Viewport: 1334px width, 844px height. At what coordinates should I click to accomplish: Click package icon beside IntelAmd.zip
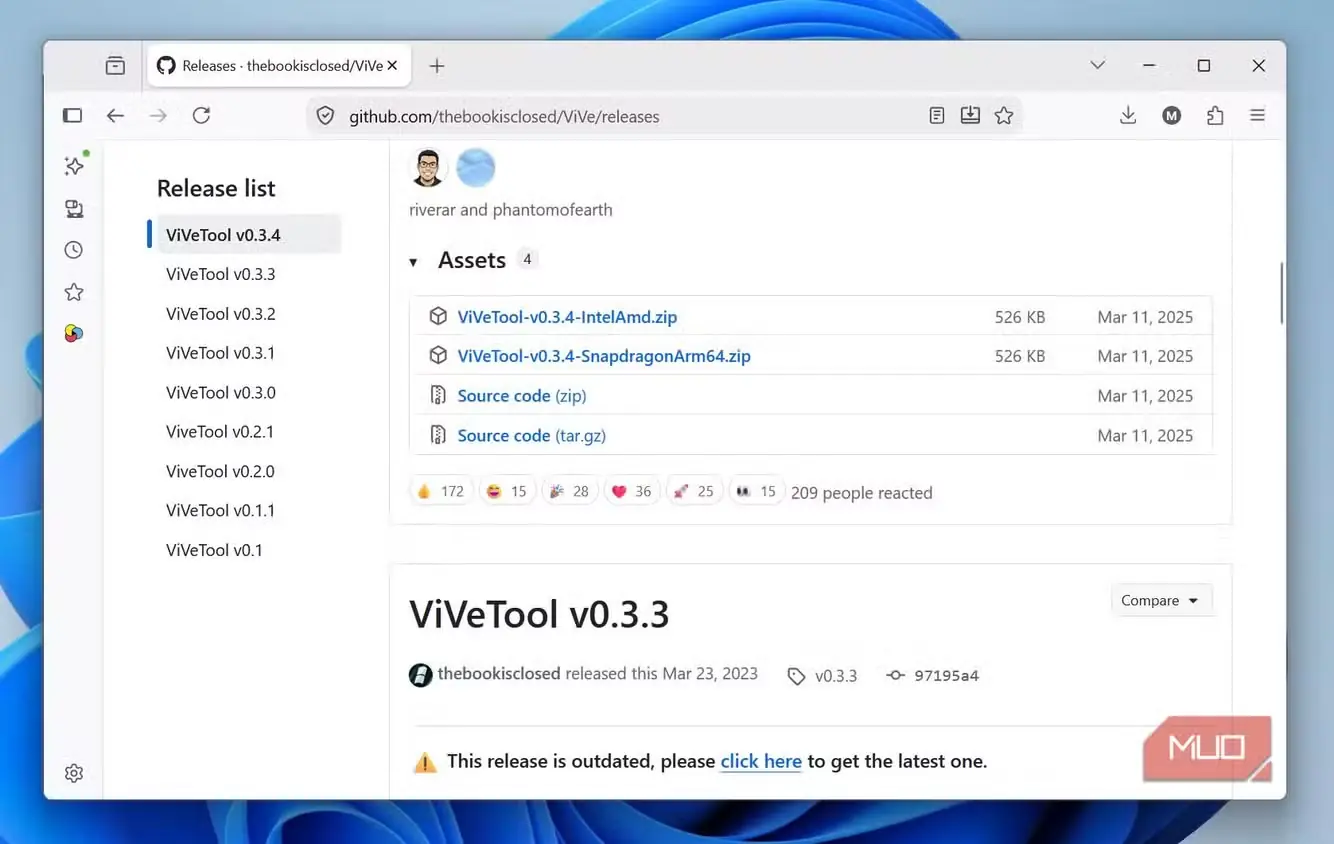(438, 316)
